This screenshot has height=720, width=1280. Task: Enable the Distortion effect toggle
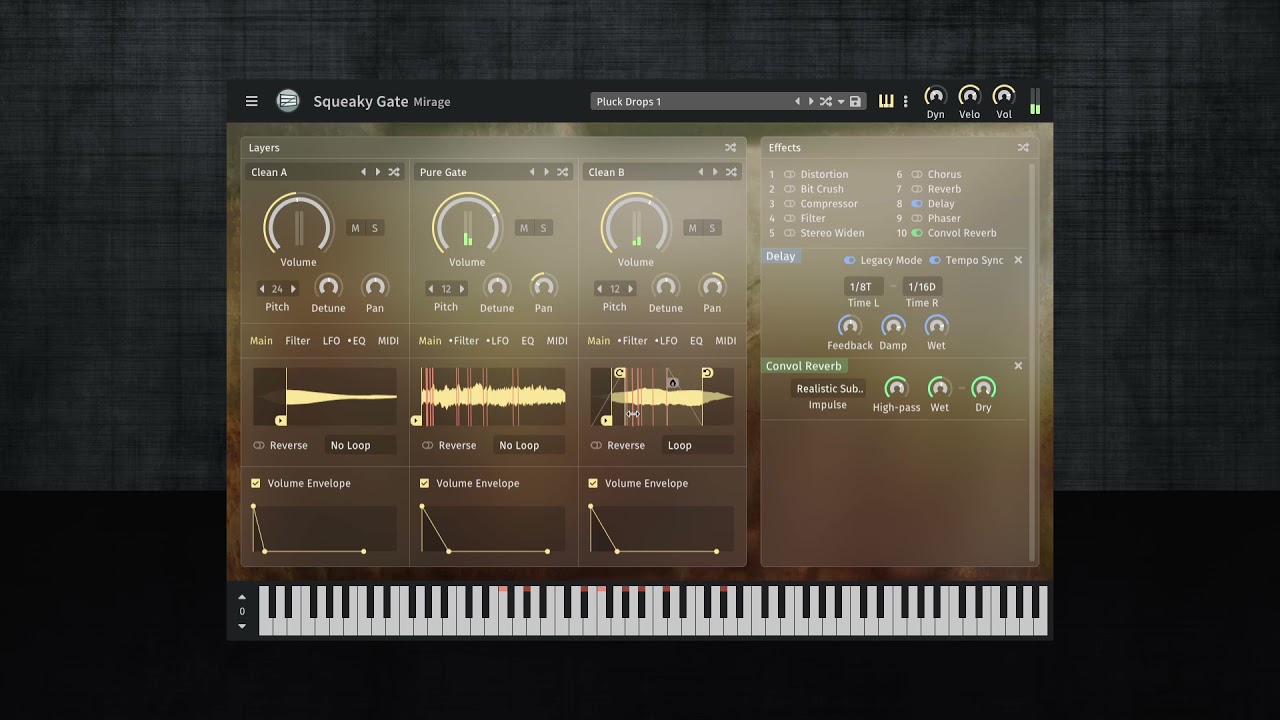(790, 174)
